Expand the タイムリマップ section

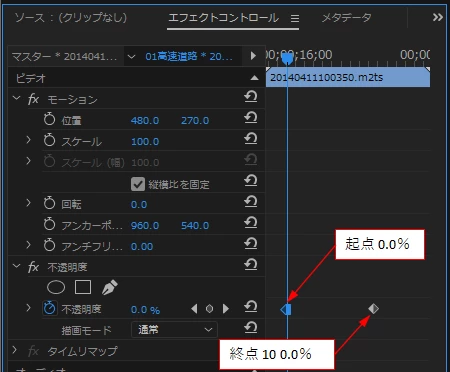coord(14,350)
